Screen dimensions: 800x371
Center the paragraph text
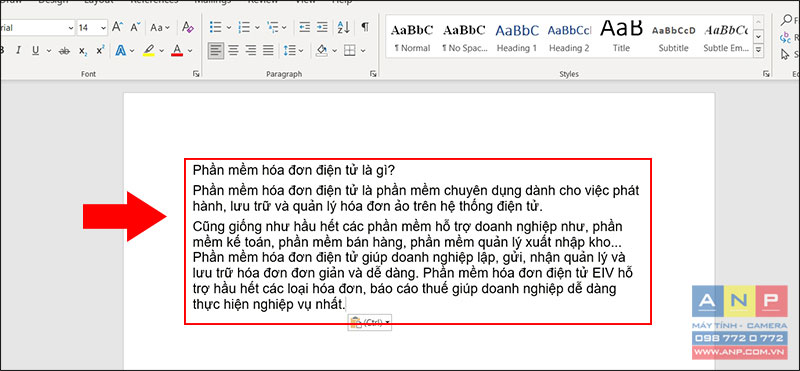click(x=233, y=51)
